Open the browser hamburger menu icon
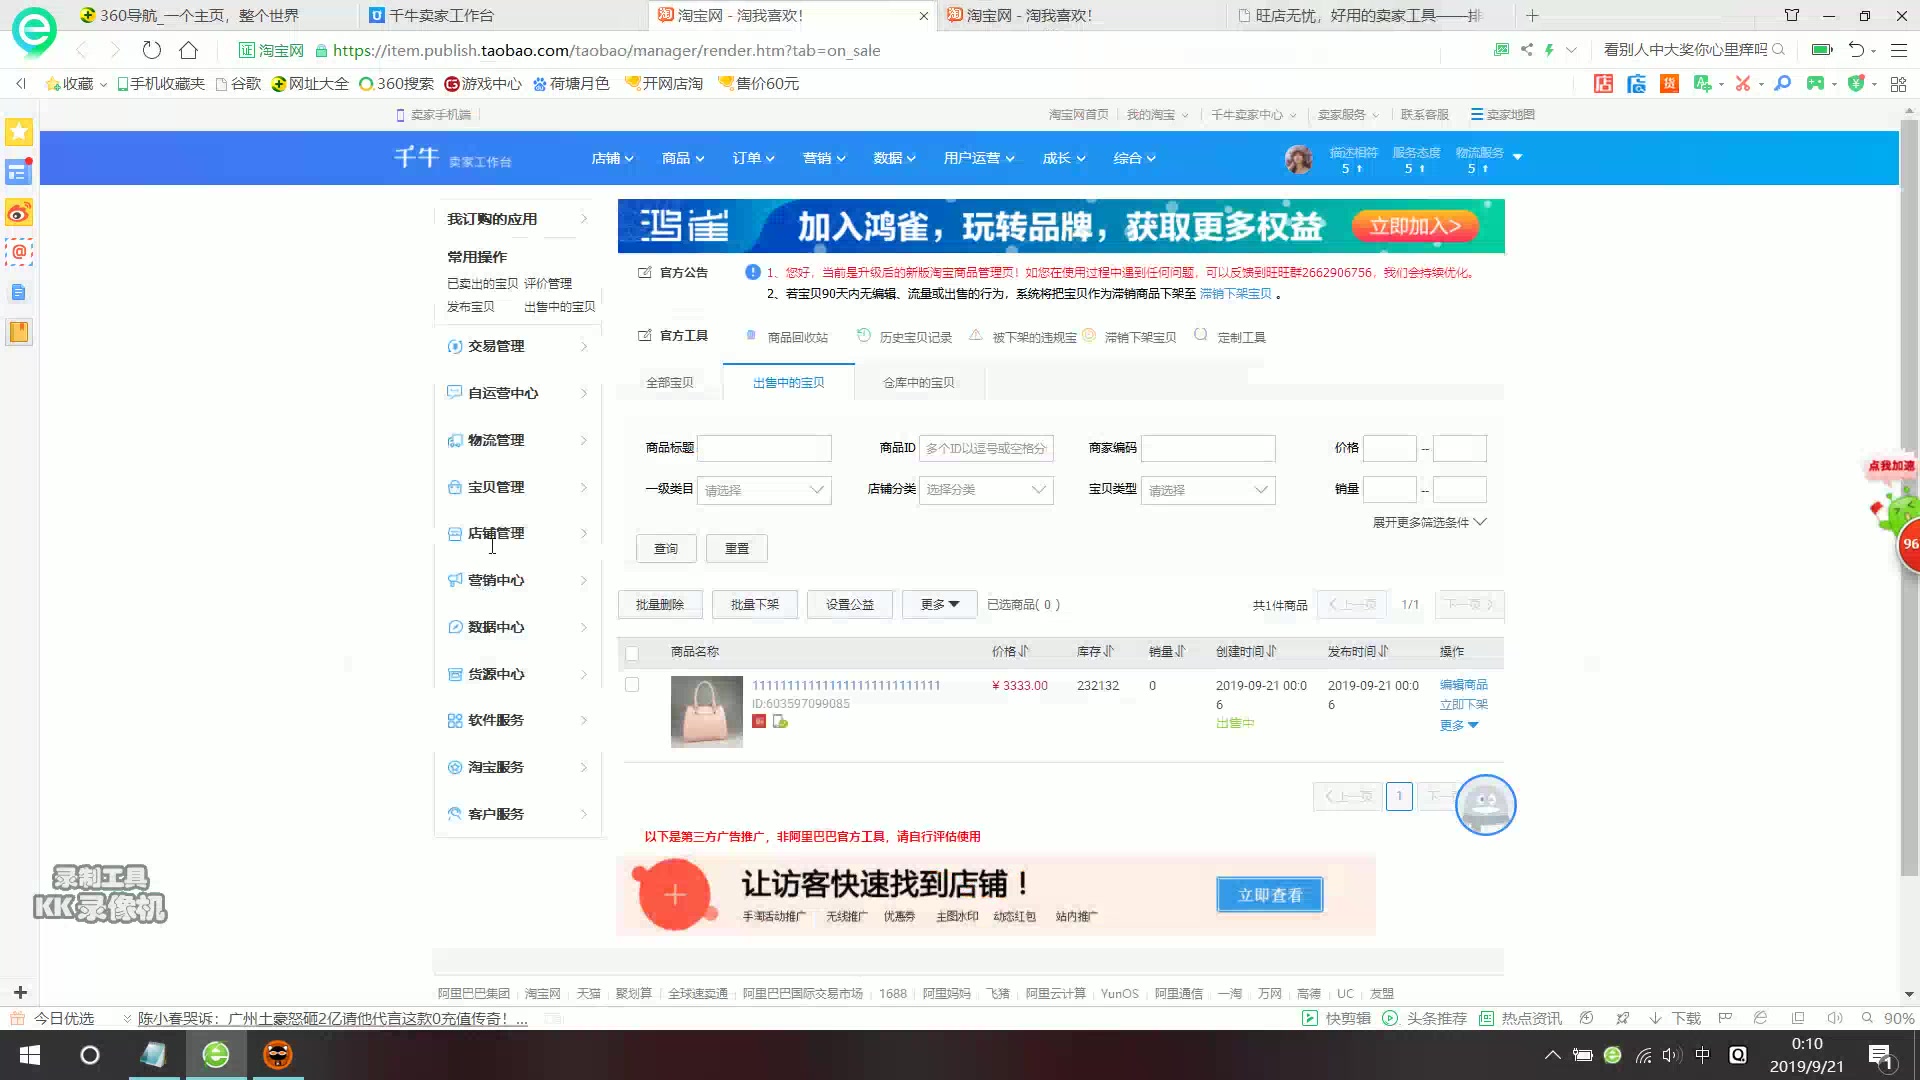This screenshot has width=1920, height=1080. coord(1899,50)
